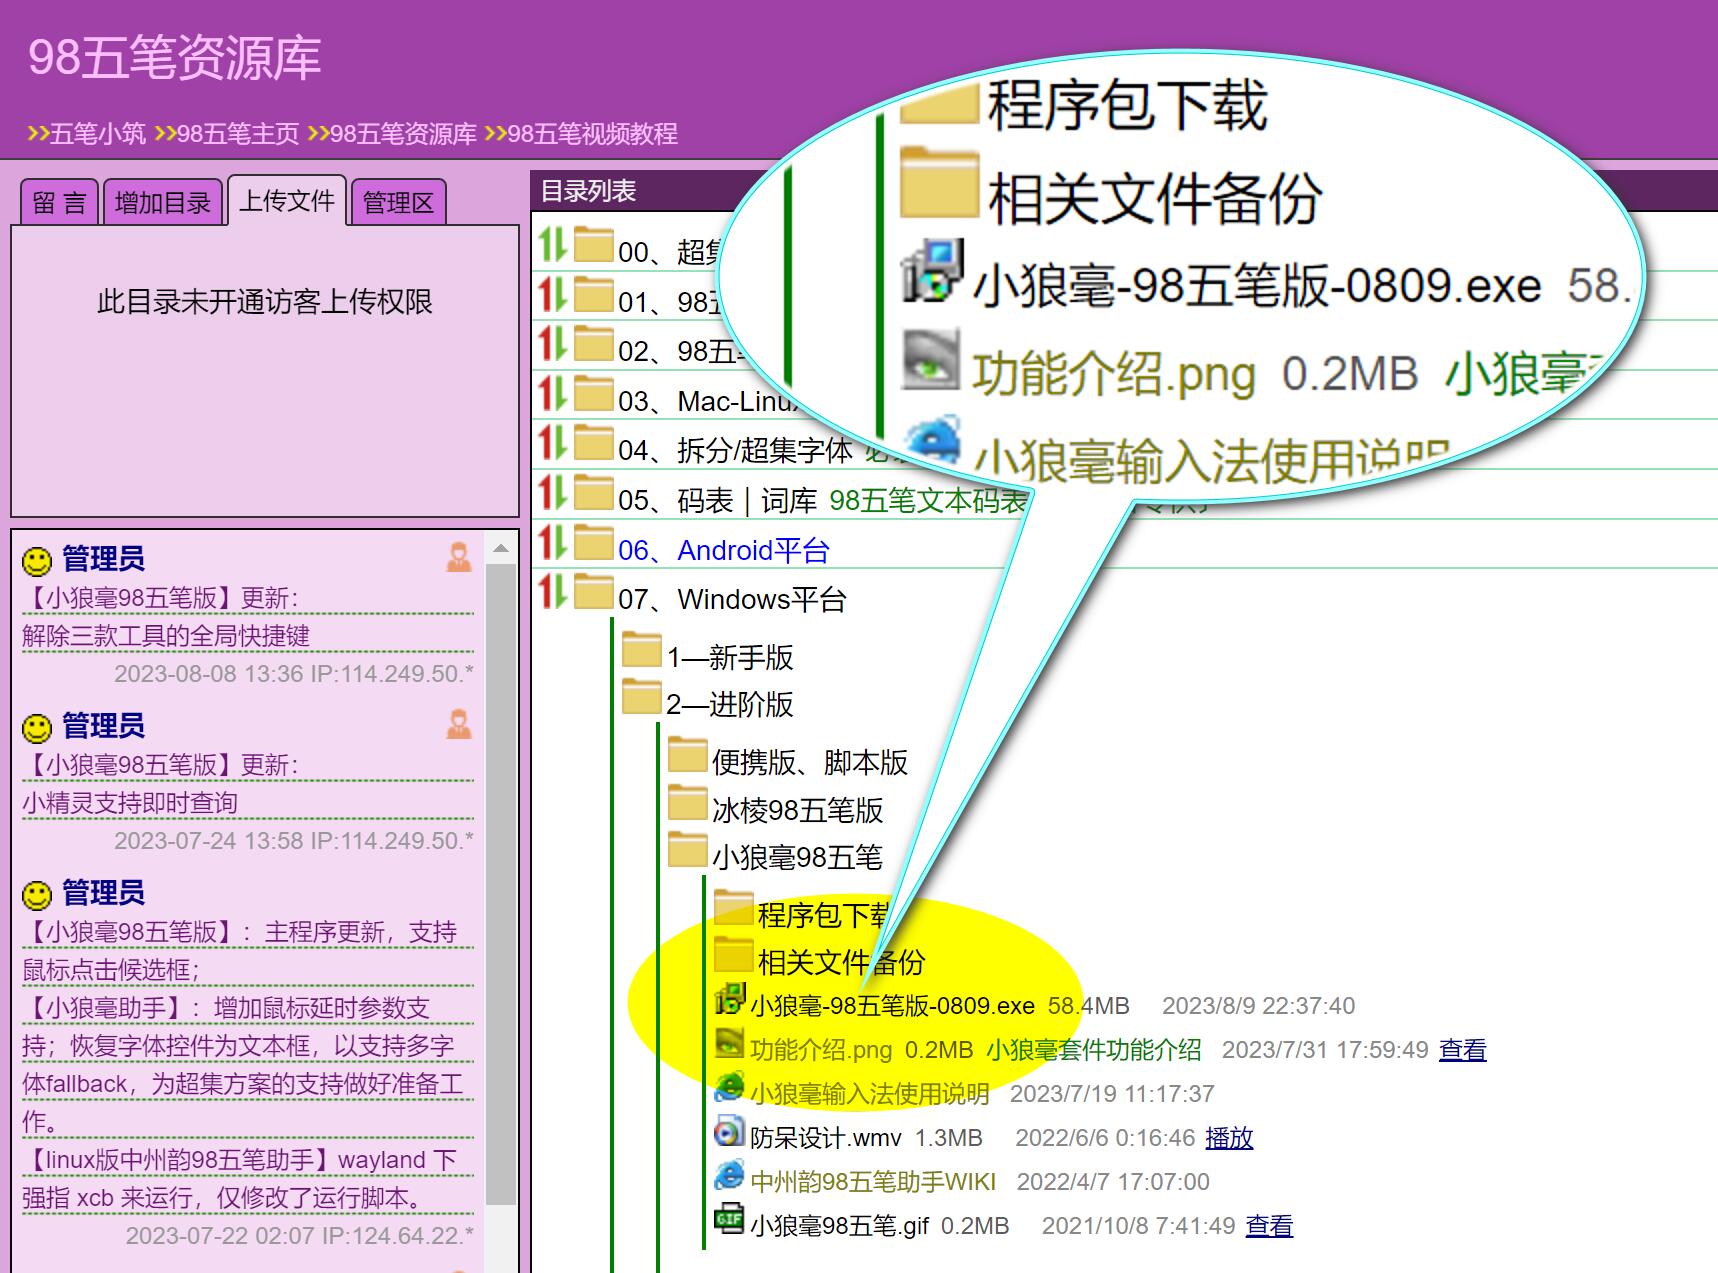Click the sort arrows icon beside 07、Windows平台
This screenshot has width=1718, height=1273.
click(x=552, y=592)
